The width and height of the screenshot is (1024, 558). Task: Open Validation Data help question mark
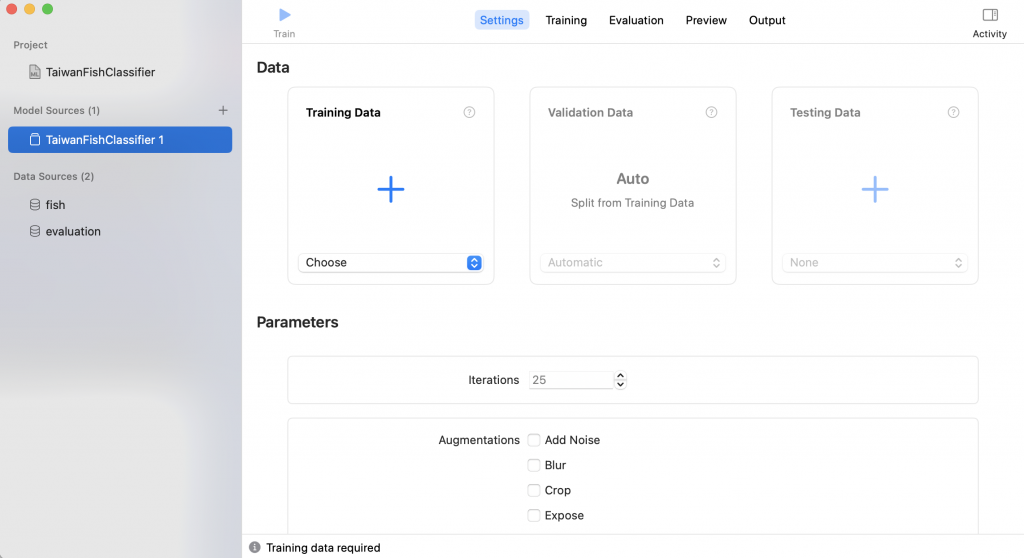pos(711,112)
